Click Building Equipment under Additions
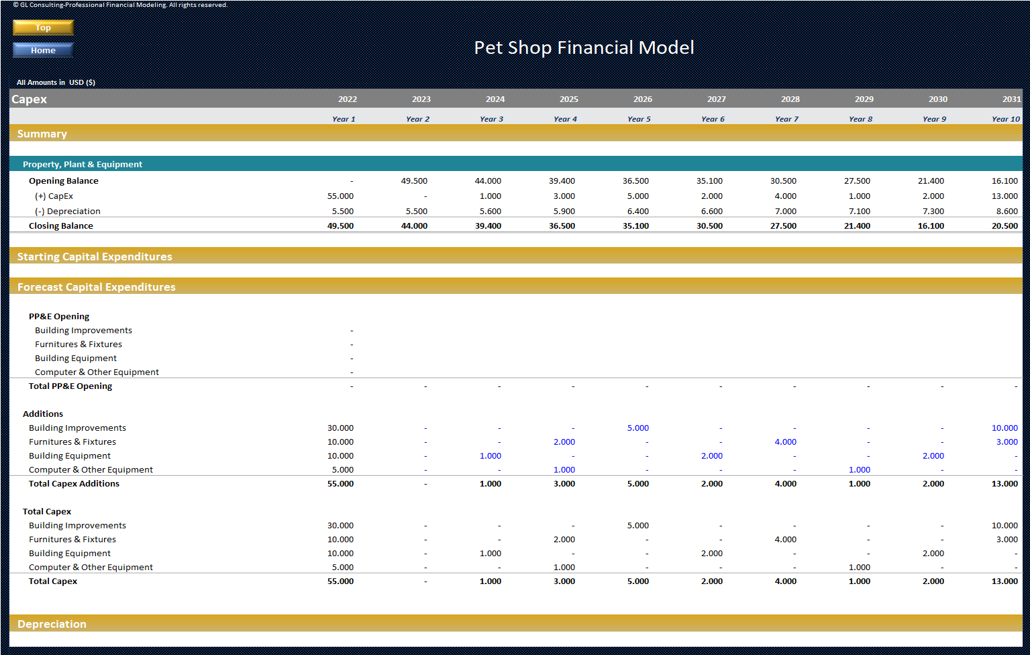The width and height of the screenshot is (1030, 655). [x=70, y=455]
